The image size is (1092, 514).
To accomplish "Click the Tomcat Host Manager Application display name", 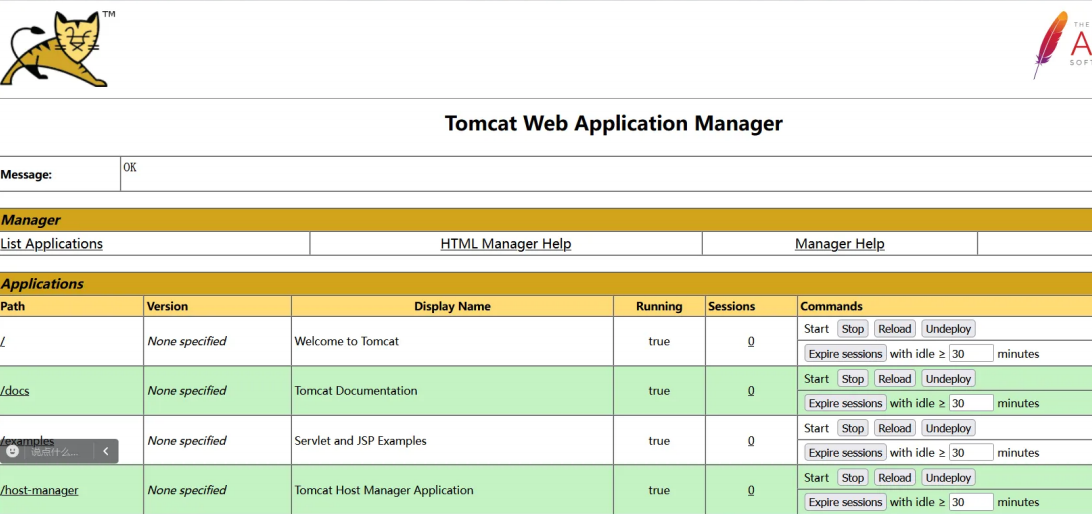I will tap(384, 490).
